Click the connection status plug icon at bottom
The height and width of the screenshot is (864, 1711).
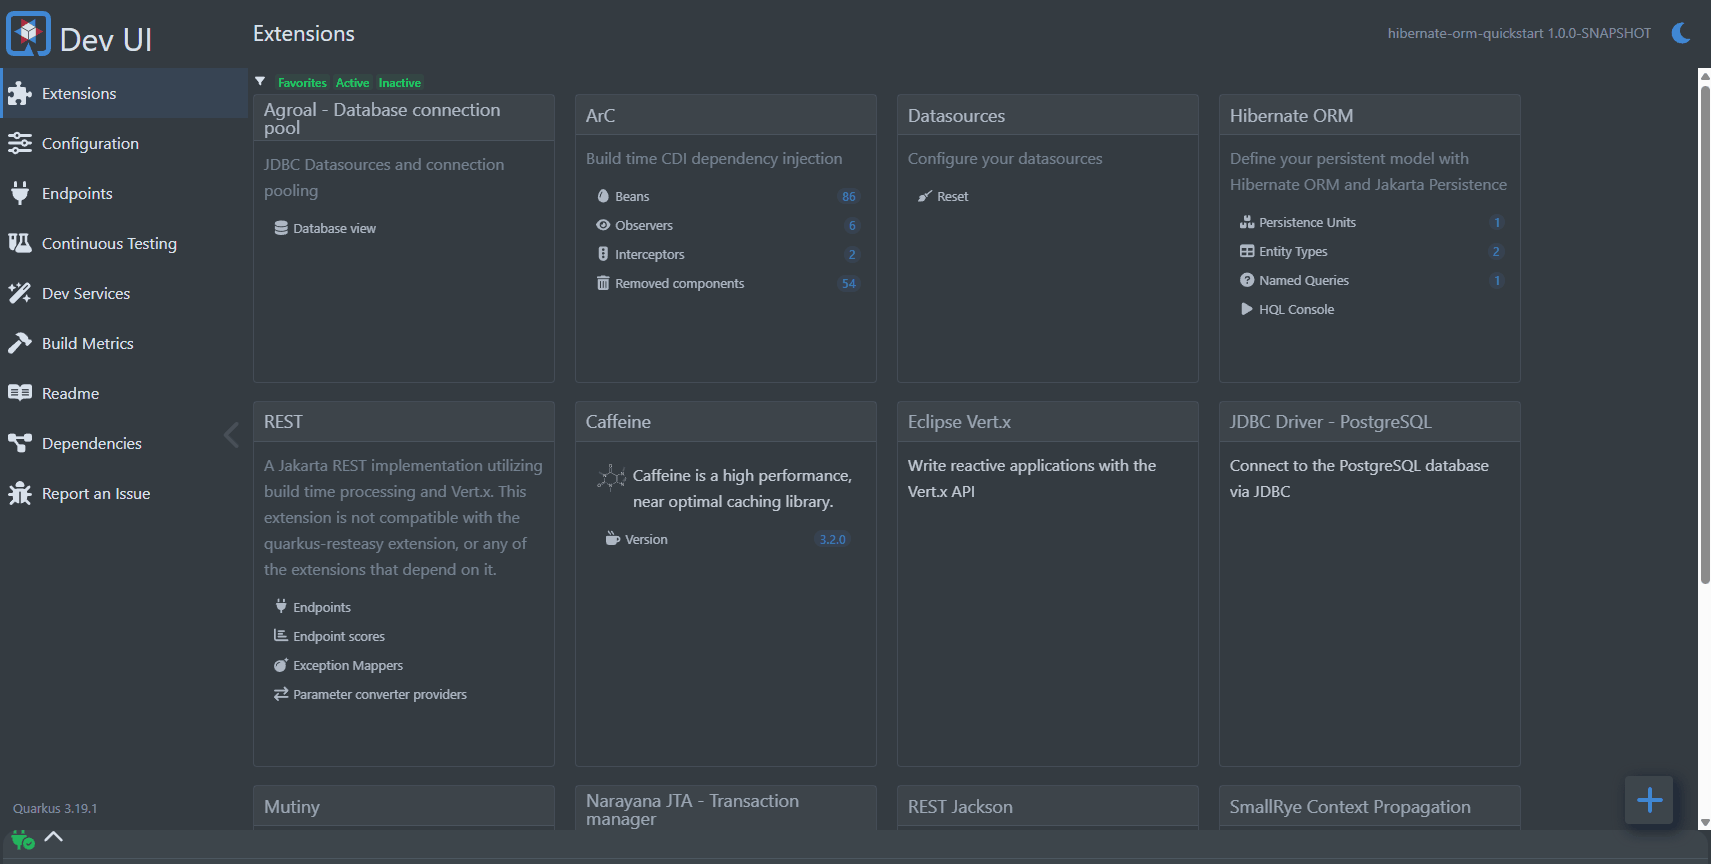[x=22, y=840]
